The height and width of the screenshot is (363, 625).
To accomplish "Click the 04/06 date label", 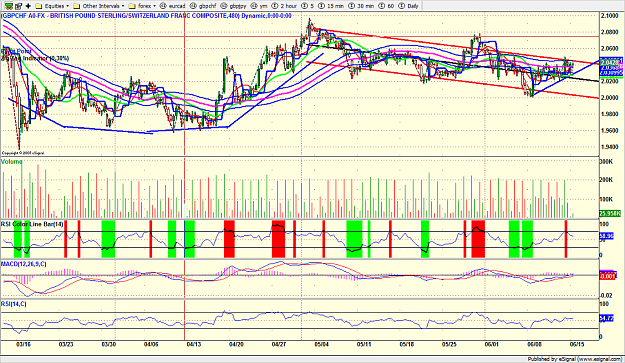I will 151,344.
